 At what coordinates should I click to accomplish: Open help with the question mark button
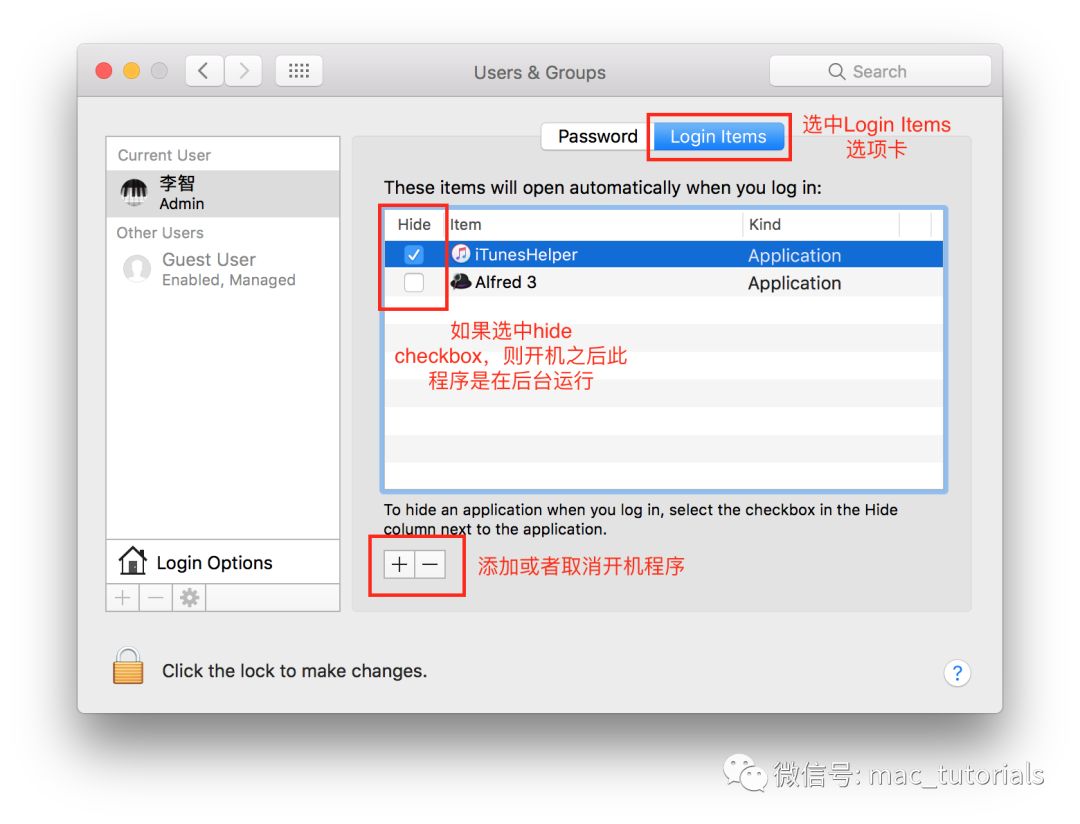pyautogui.click(x=956, y=673)
